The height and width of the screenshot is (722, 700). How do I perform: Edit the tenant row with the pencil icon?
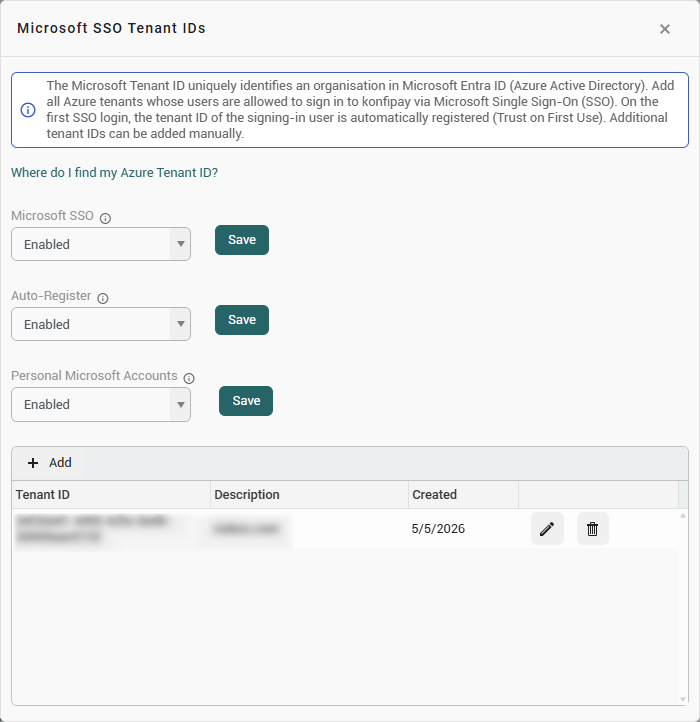[547, 529]
